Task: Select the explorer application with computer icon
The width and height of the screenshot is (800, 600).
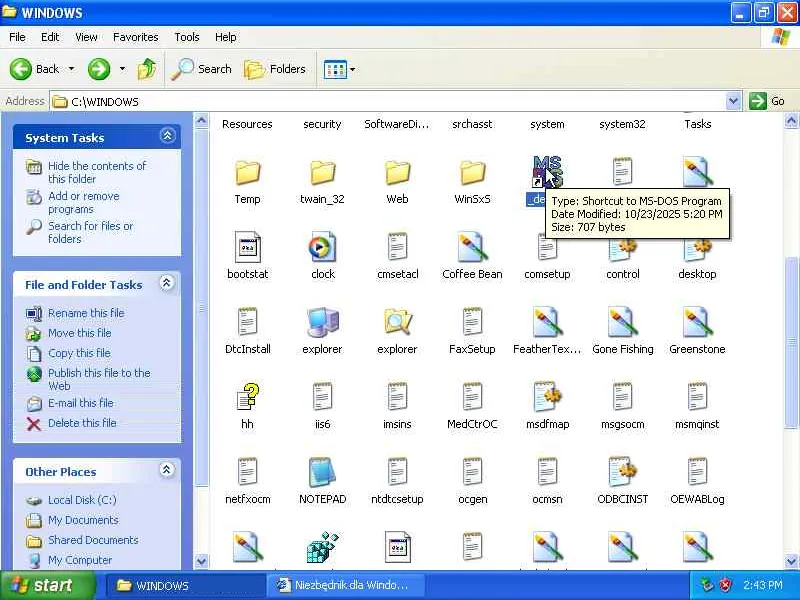Action: tap(322, 322)
